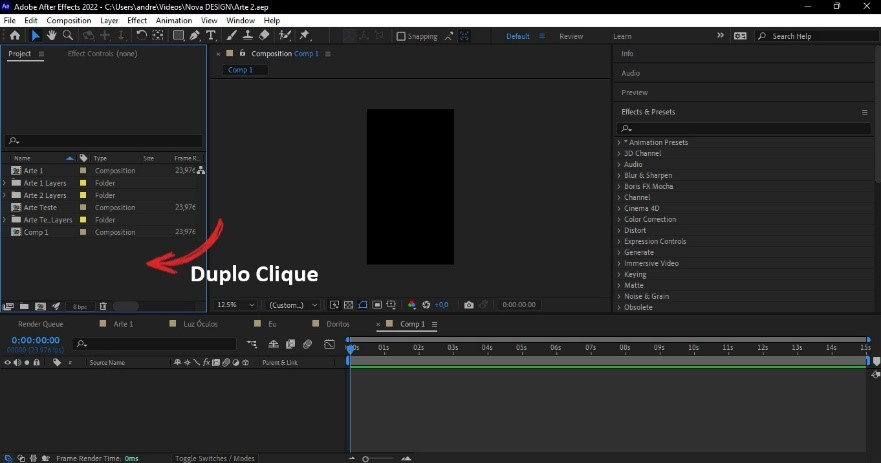Expand the Blur & Sharpen effects category
The width and height of the screenshot is (881, 463).
point(619,175)
